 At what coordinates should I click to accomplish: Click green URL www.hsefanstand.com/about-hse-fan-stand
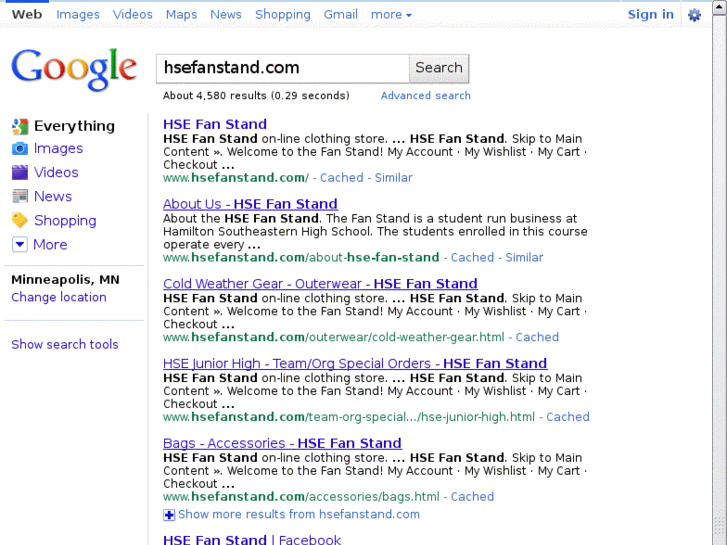(301, 257)
